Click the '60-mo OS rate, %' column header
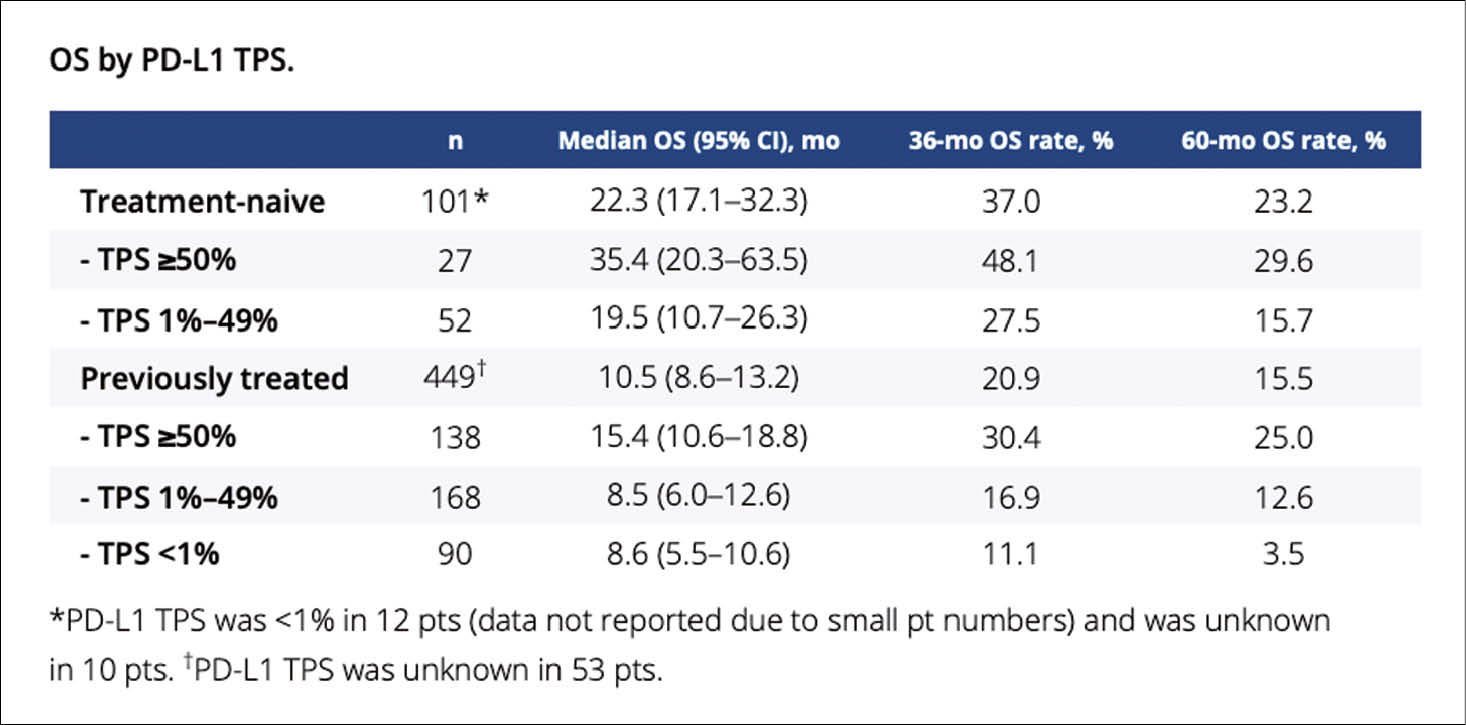The width and height of the screenshot is (1466, 725). click(x=1283, y=140)
